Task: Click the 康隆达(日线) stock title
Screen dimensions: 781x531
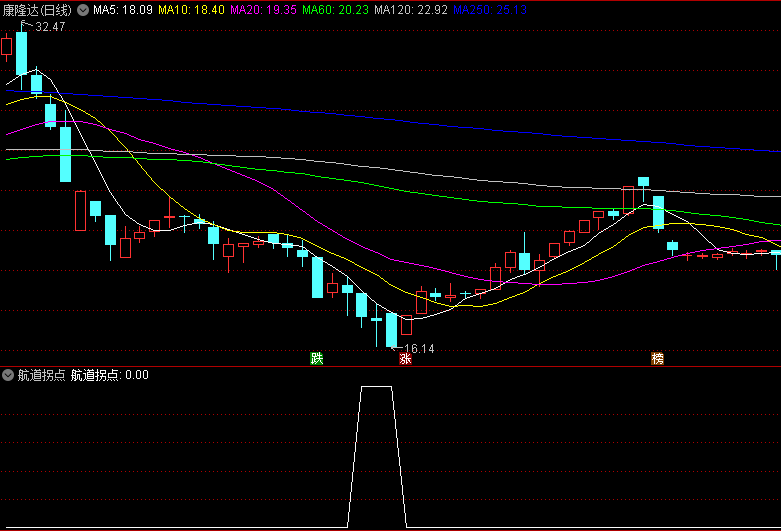Action: 37,10
